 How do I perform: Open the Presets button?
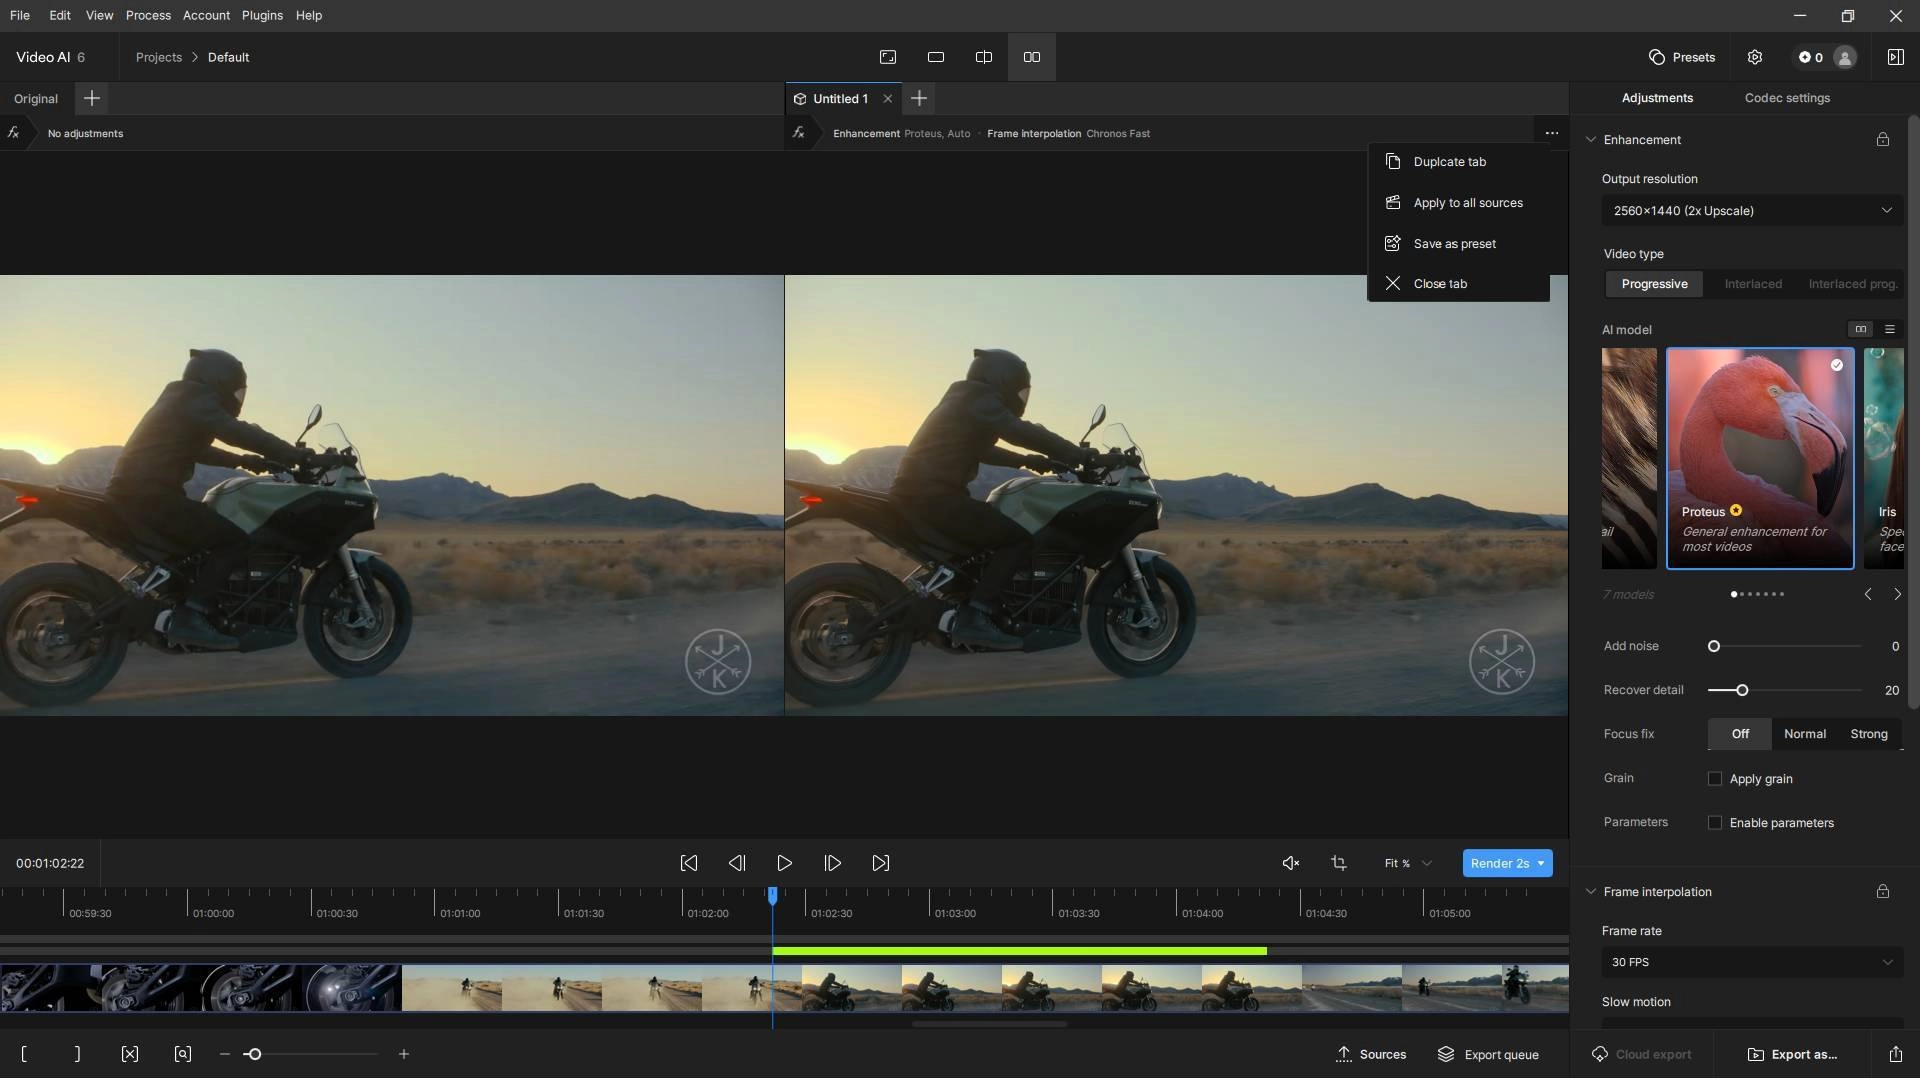[x=1682, y=57]
